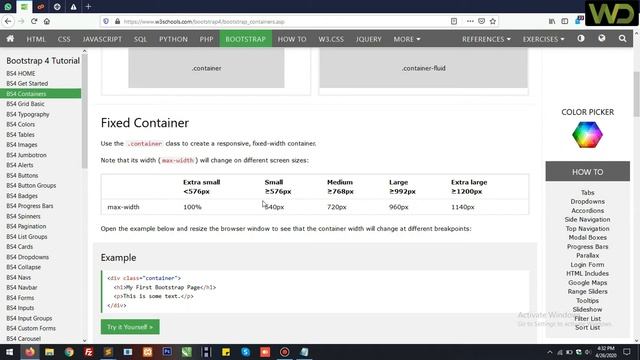This screenshot has height=360, width=640.
Task: Open the translate globe icon
Action: pyautogui.click(x=602, y=38)
